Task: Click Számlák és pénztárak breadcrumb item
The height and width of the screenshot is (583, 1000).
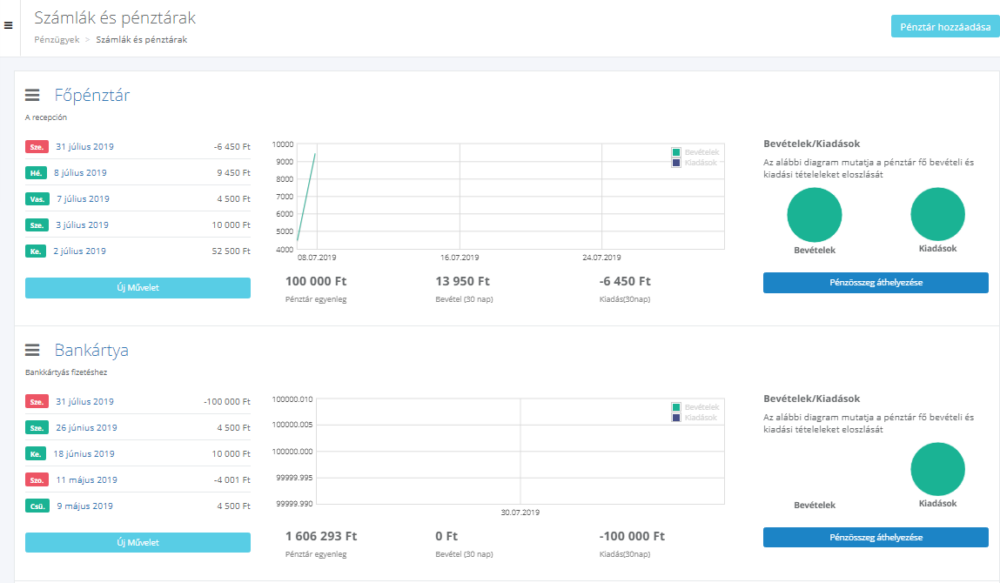Action: click(141, 40)
